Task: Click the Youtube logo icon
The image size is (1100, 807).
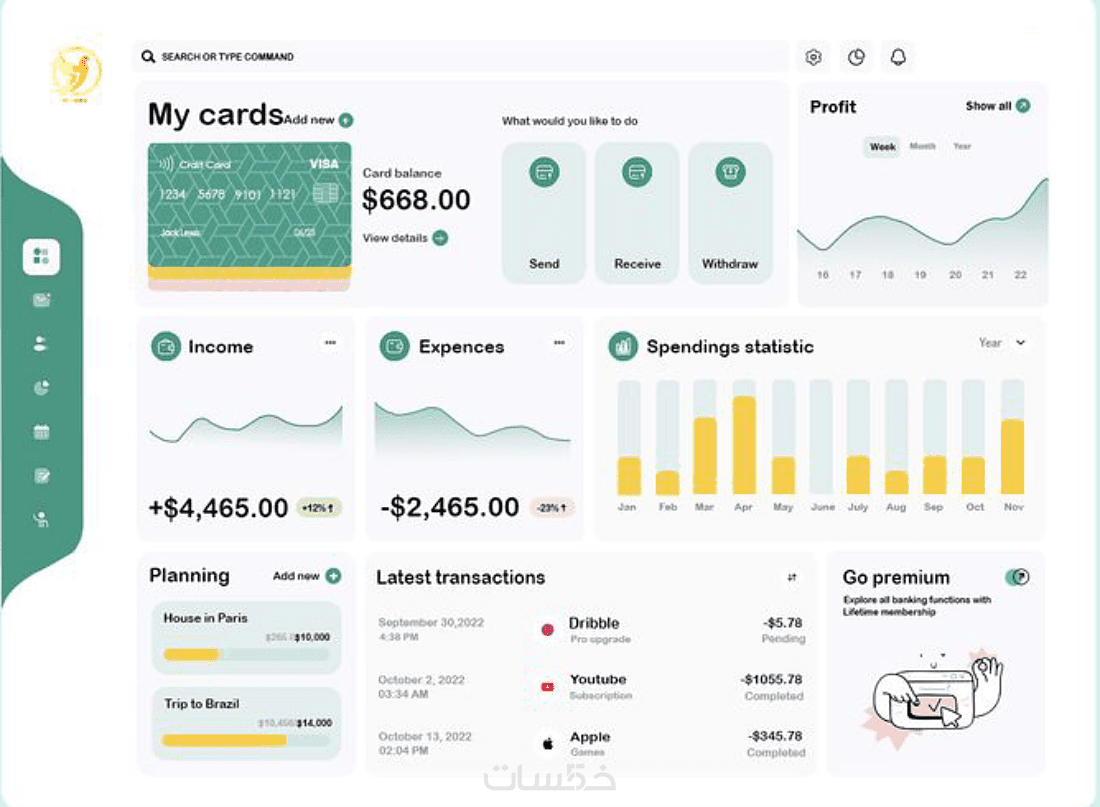Action: 547,686
